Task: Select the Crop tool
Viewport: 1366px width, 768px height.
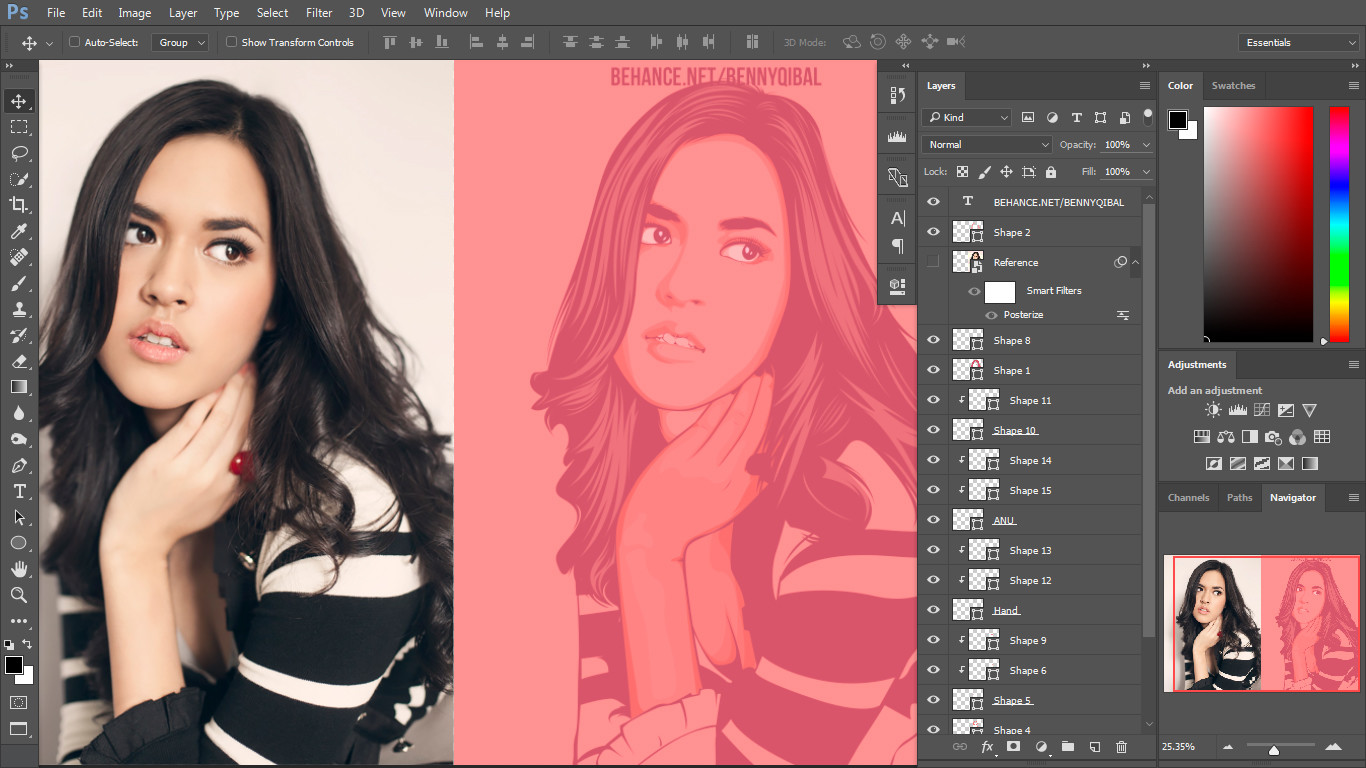Action: click(19, 205)
